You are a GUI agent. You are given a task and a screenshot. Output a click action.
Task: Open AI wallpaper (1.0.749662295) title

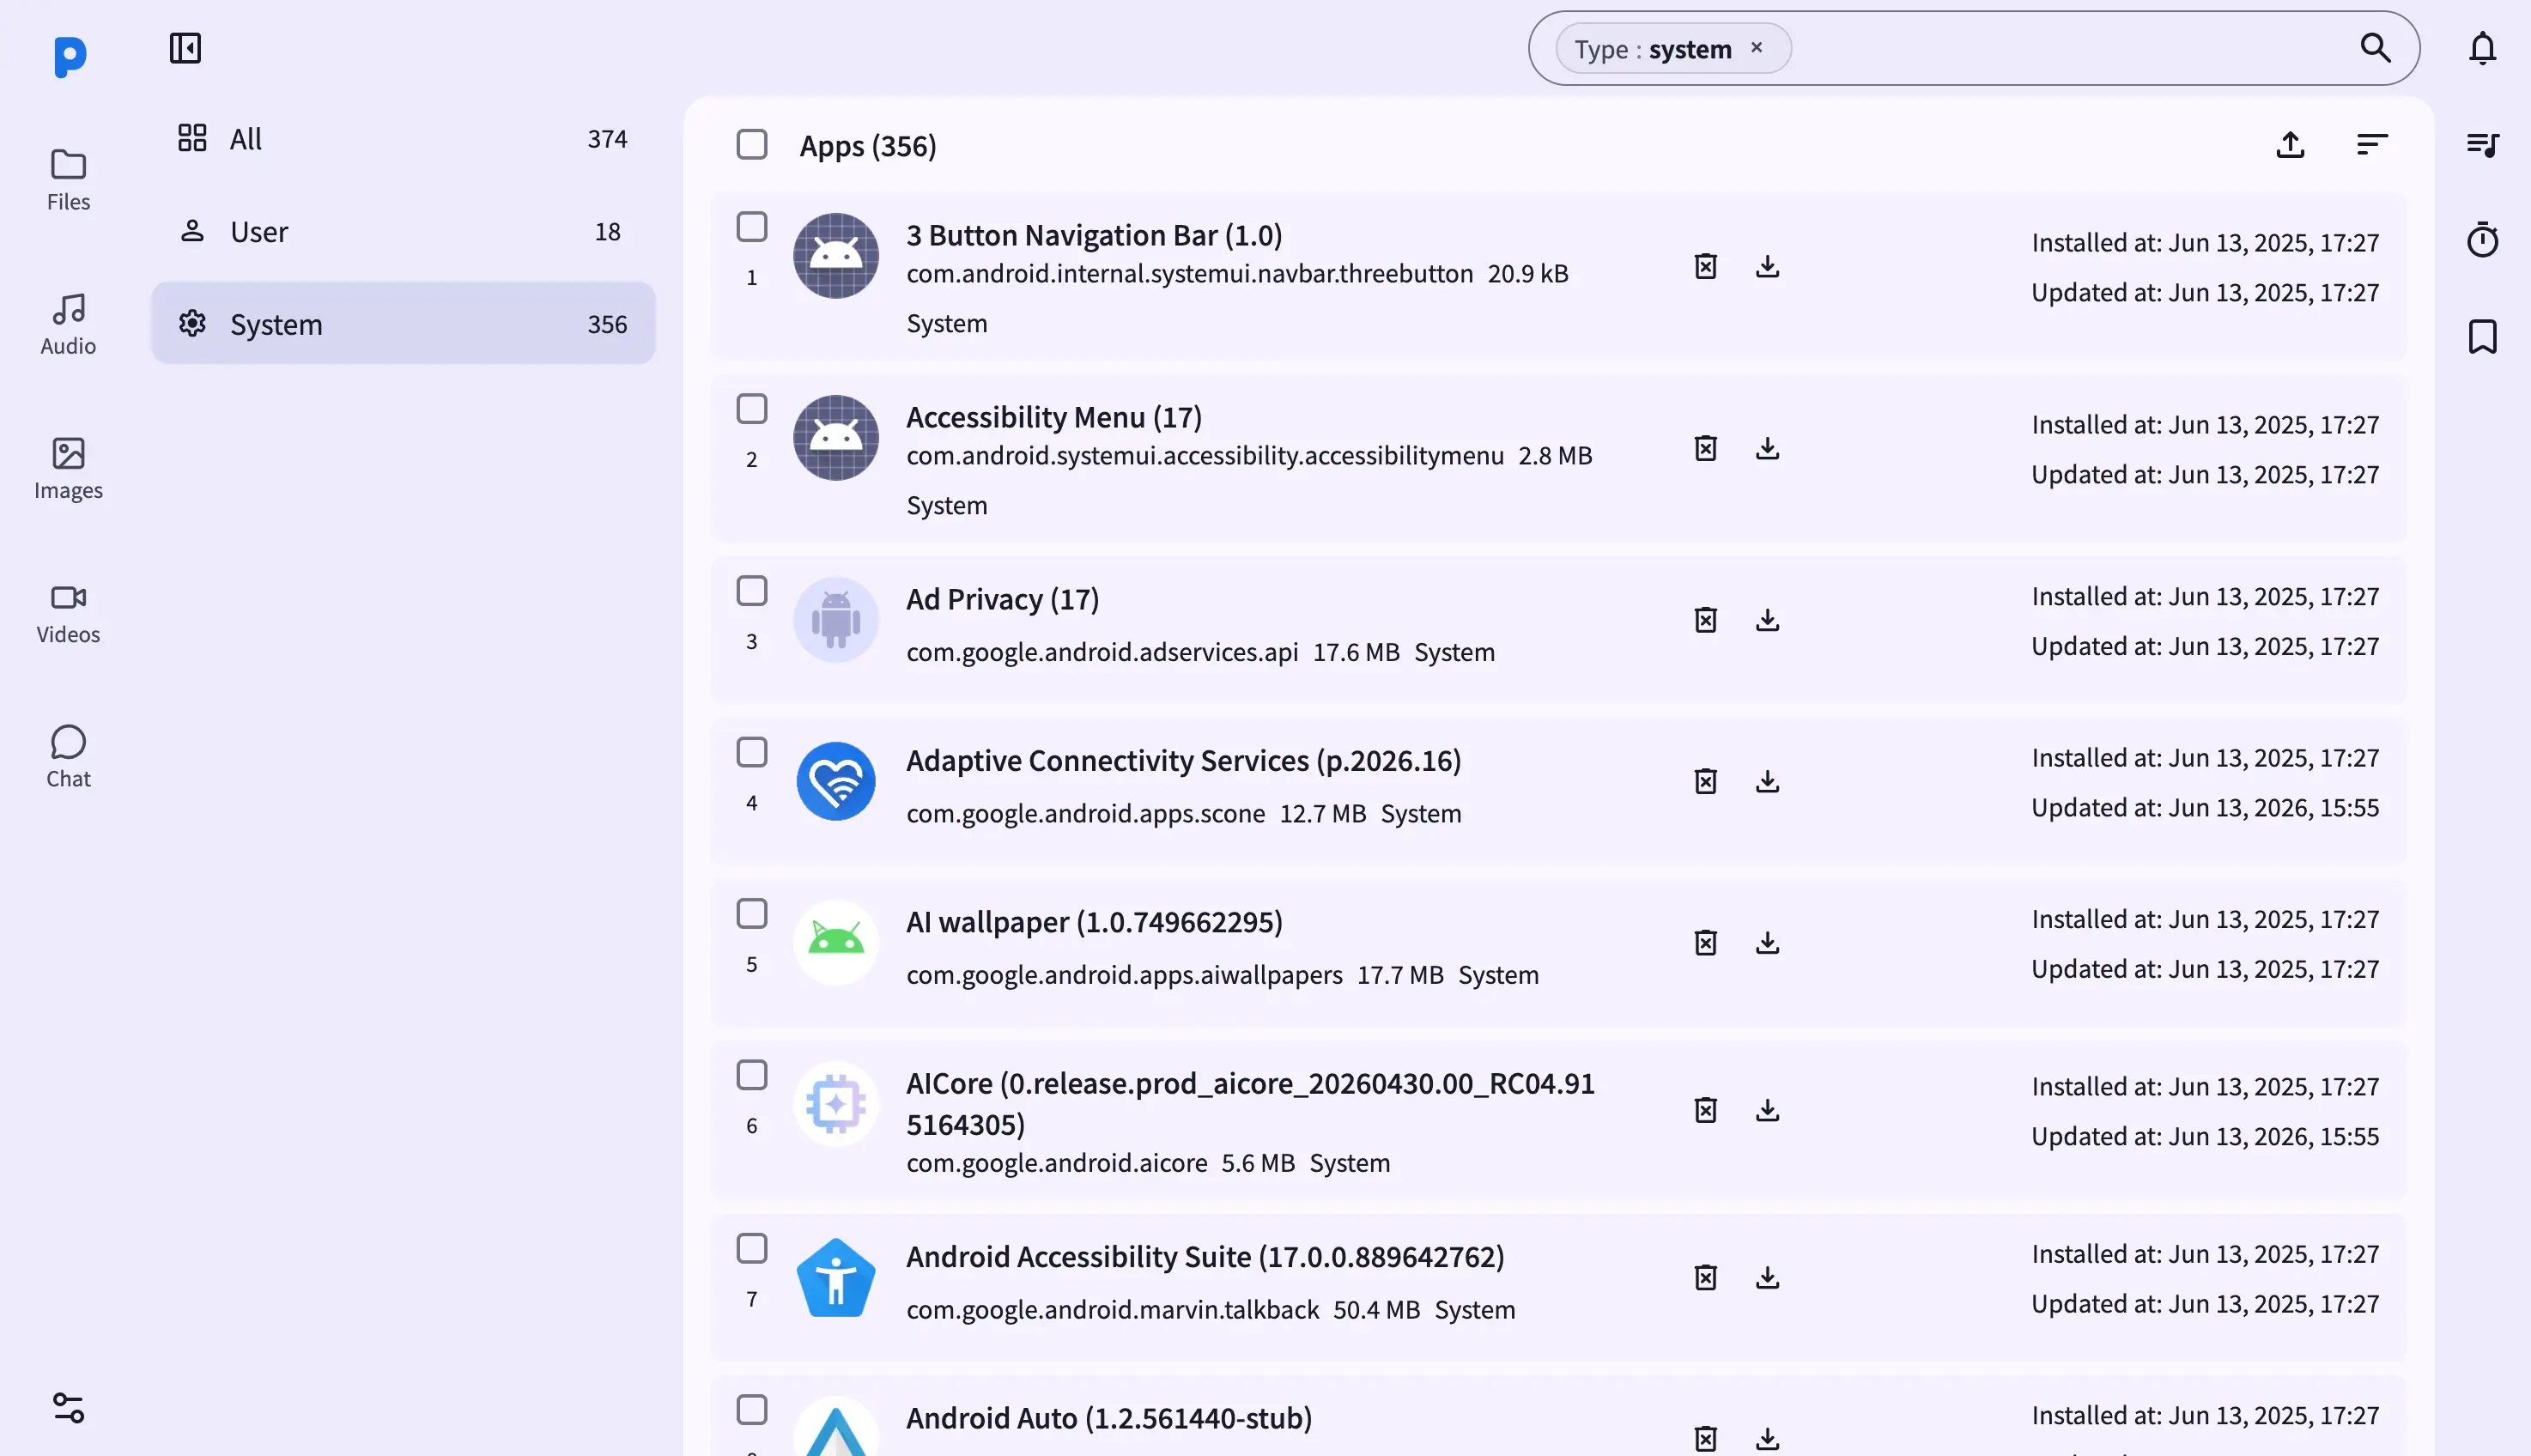pos(1094,922)
